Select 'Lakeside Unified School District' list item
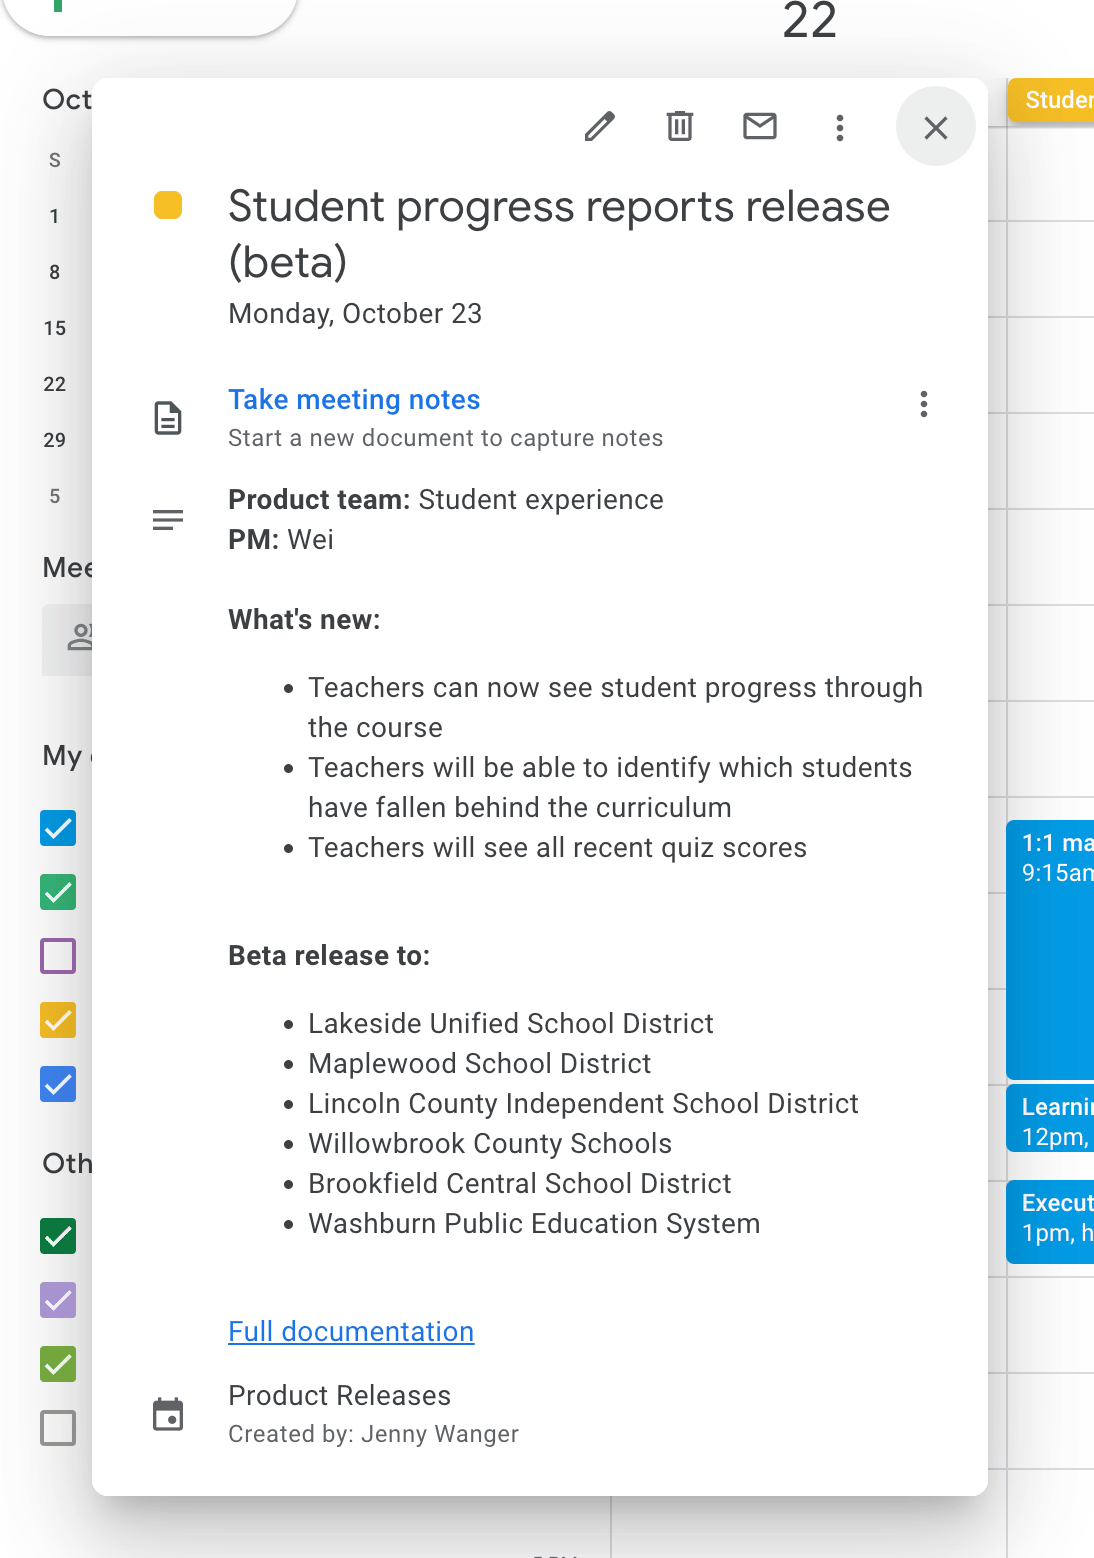The height and width of the screenshot is (1558, 1094). point(511,1023)
